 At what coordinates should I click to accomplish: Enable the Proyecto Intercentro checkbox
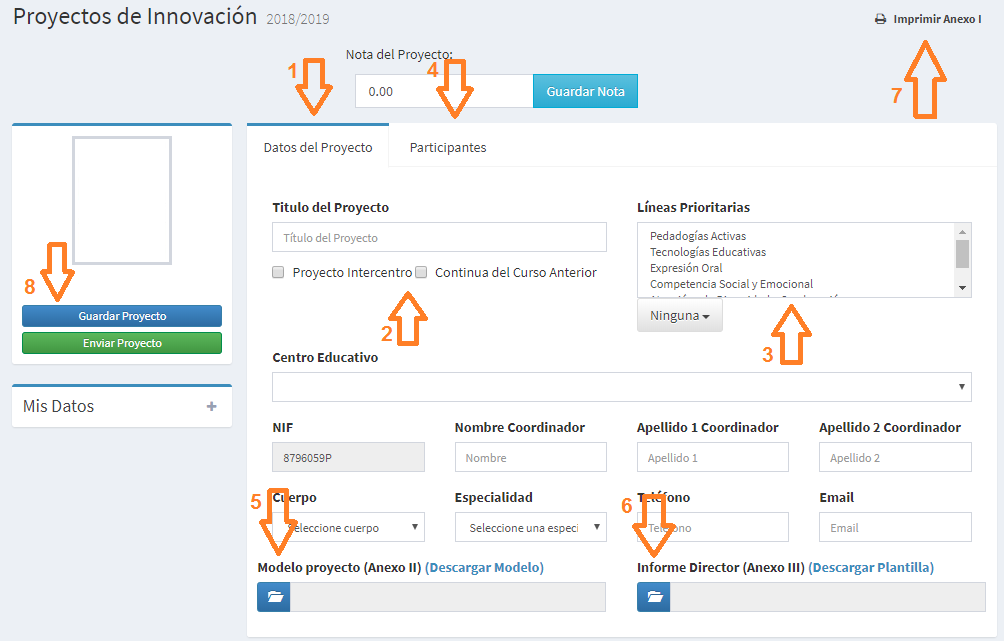pyautogui.click(x=279, y=272)
